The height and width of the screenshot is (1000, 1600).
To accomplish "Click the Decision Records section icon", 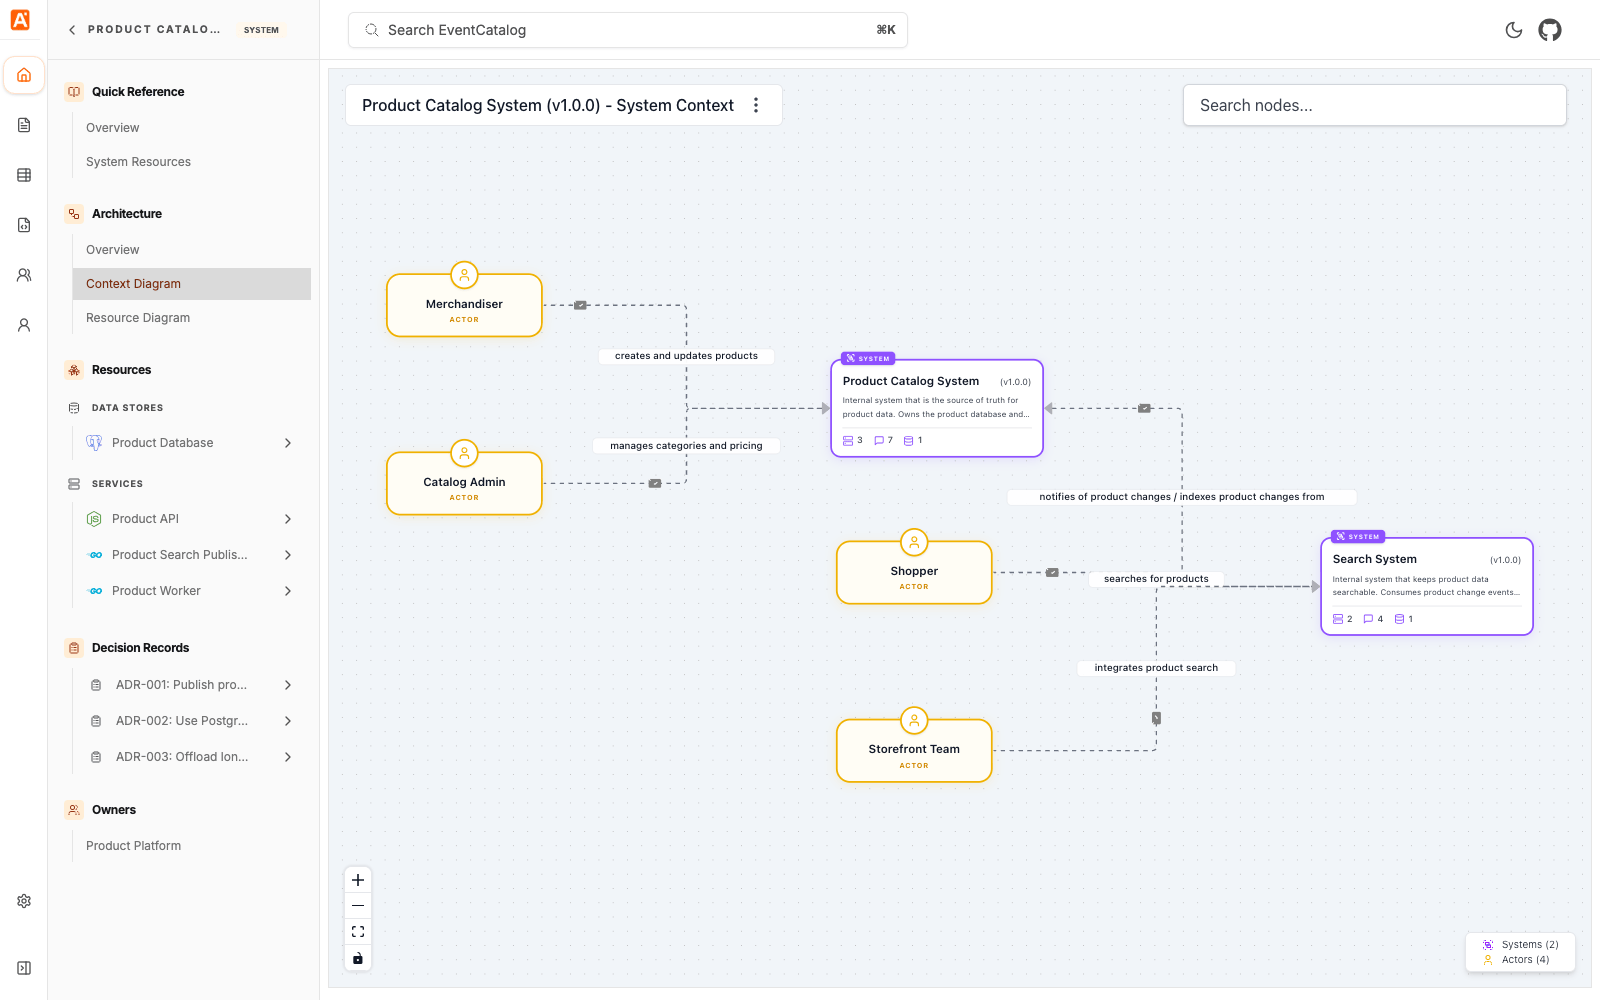I will tap(74, 648).
